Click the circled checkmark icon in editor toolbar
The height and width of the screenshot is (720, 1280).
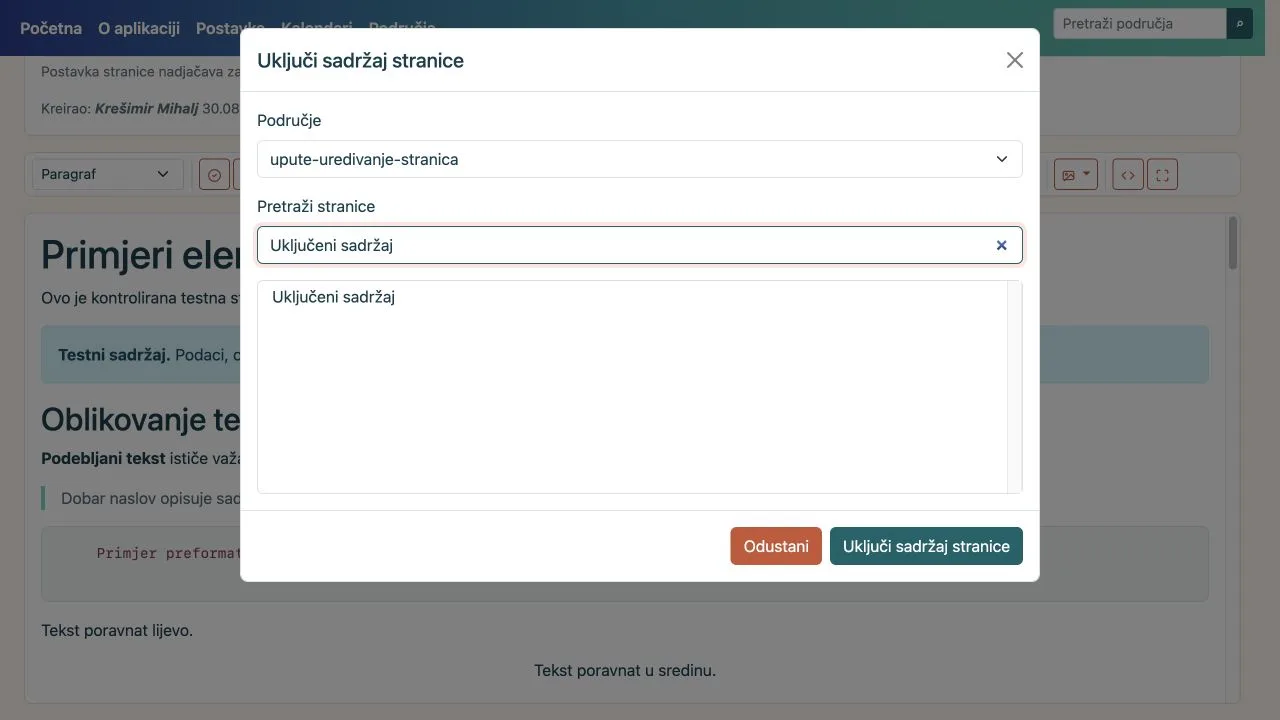click(x=214, y=175)
